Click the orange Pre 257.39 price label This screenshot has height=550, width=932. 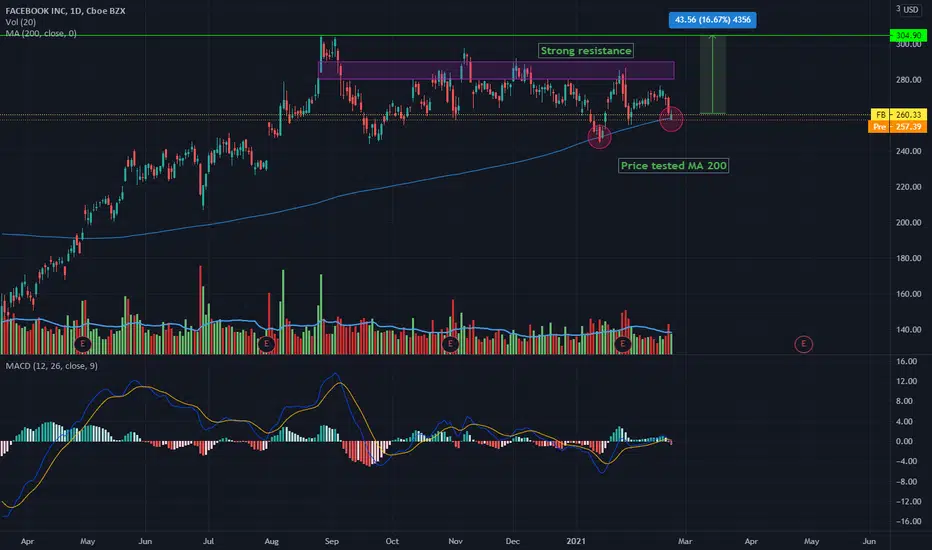tap(898, 127)
